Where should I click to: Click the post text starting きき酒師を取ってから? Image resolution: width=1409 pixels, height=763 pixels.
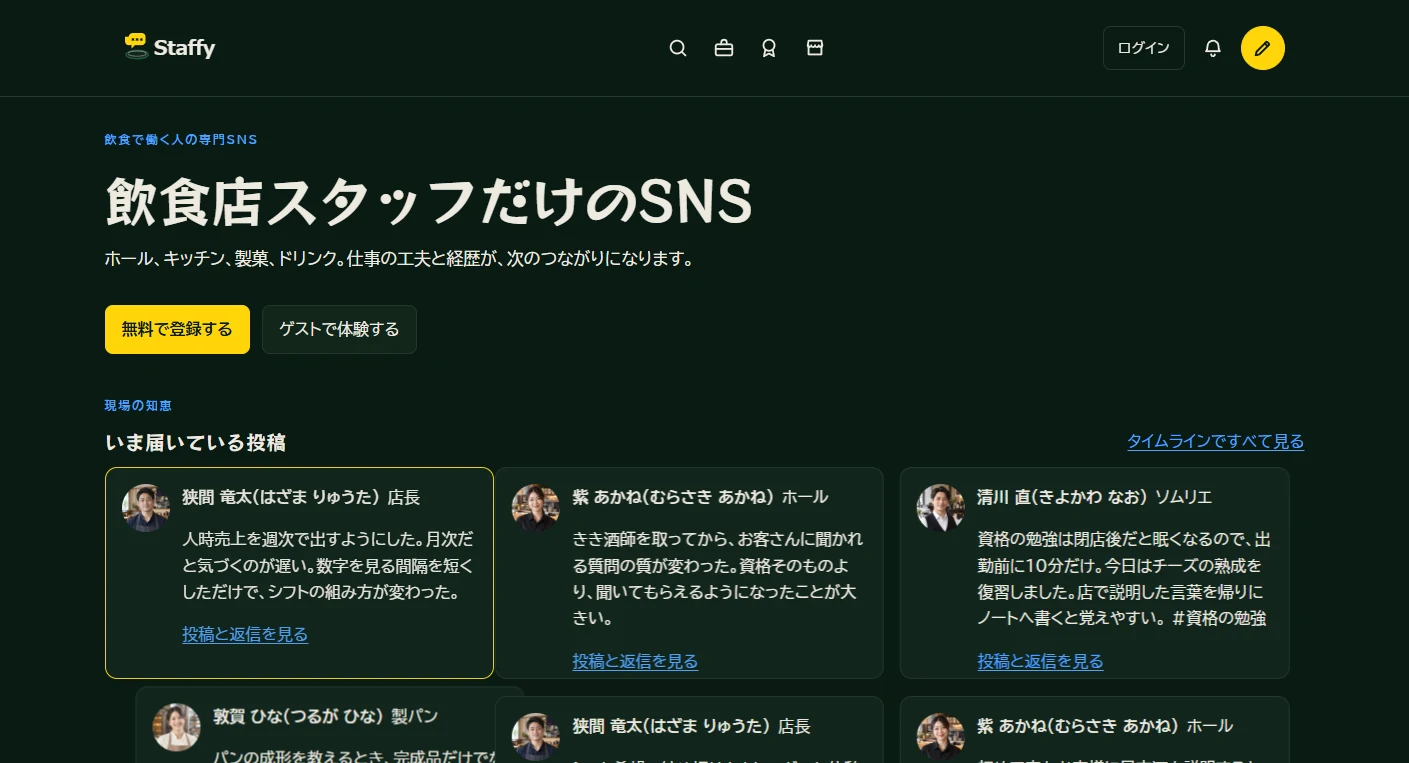tap(717, 579)
